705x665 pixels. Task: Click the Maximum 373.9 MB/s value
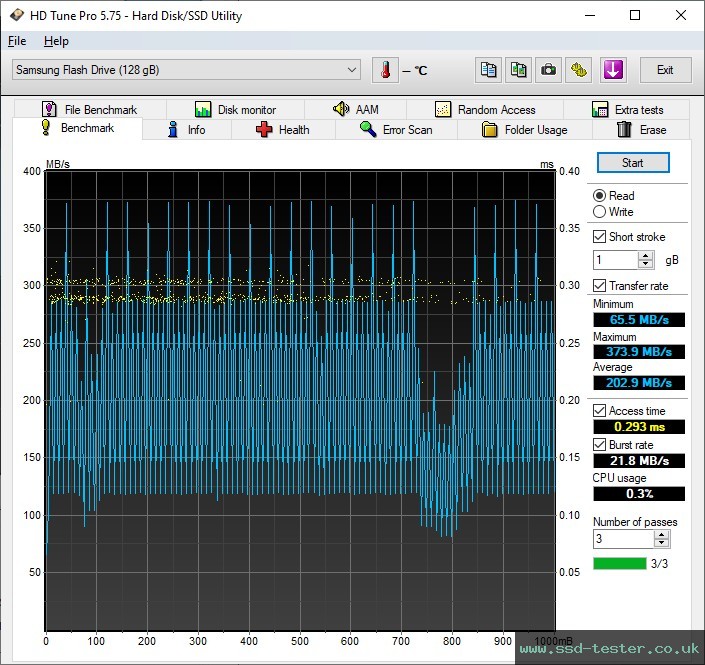pos(639,352)
